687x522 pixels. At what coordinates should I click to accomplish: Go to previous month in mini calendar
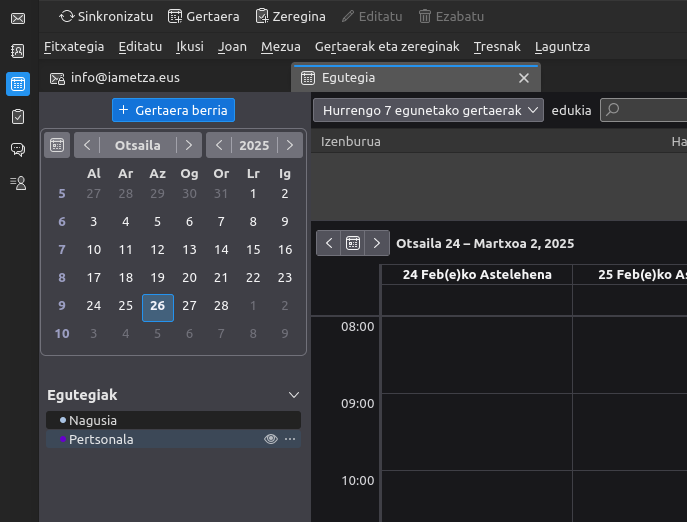coord(87,145)
